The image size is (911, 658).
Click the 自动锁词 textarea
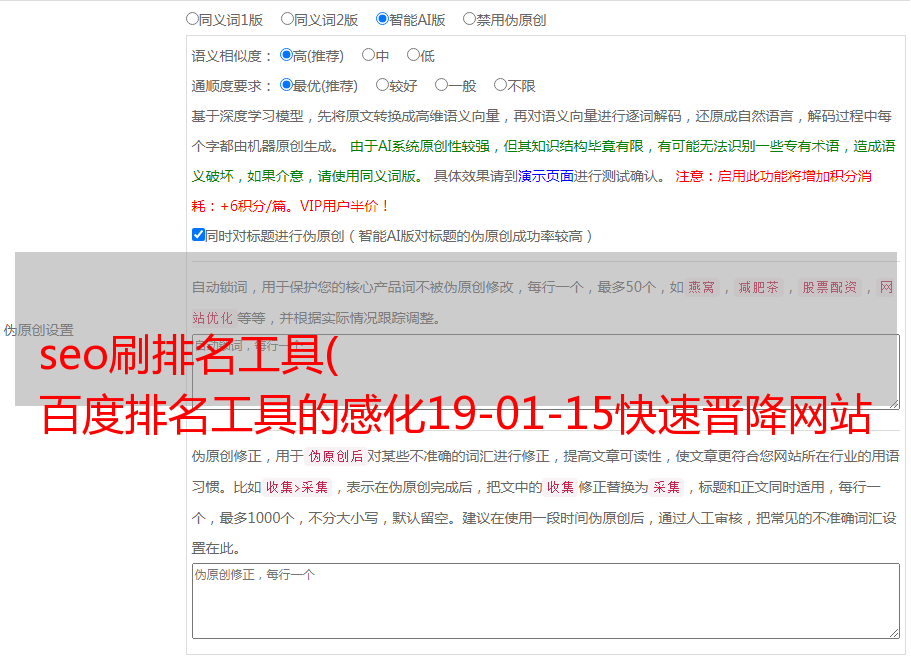click(546, 372)
